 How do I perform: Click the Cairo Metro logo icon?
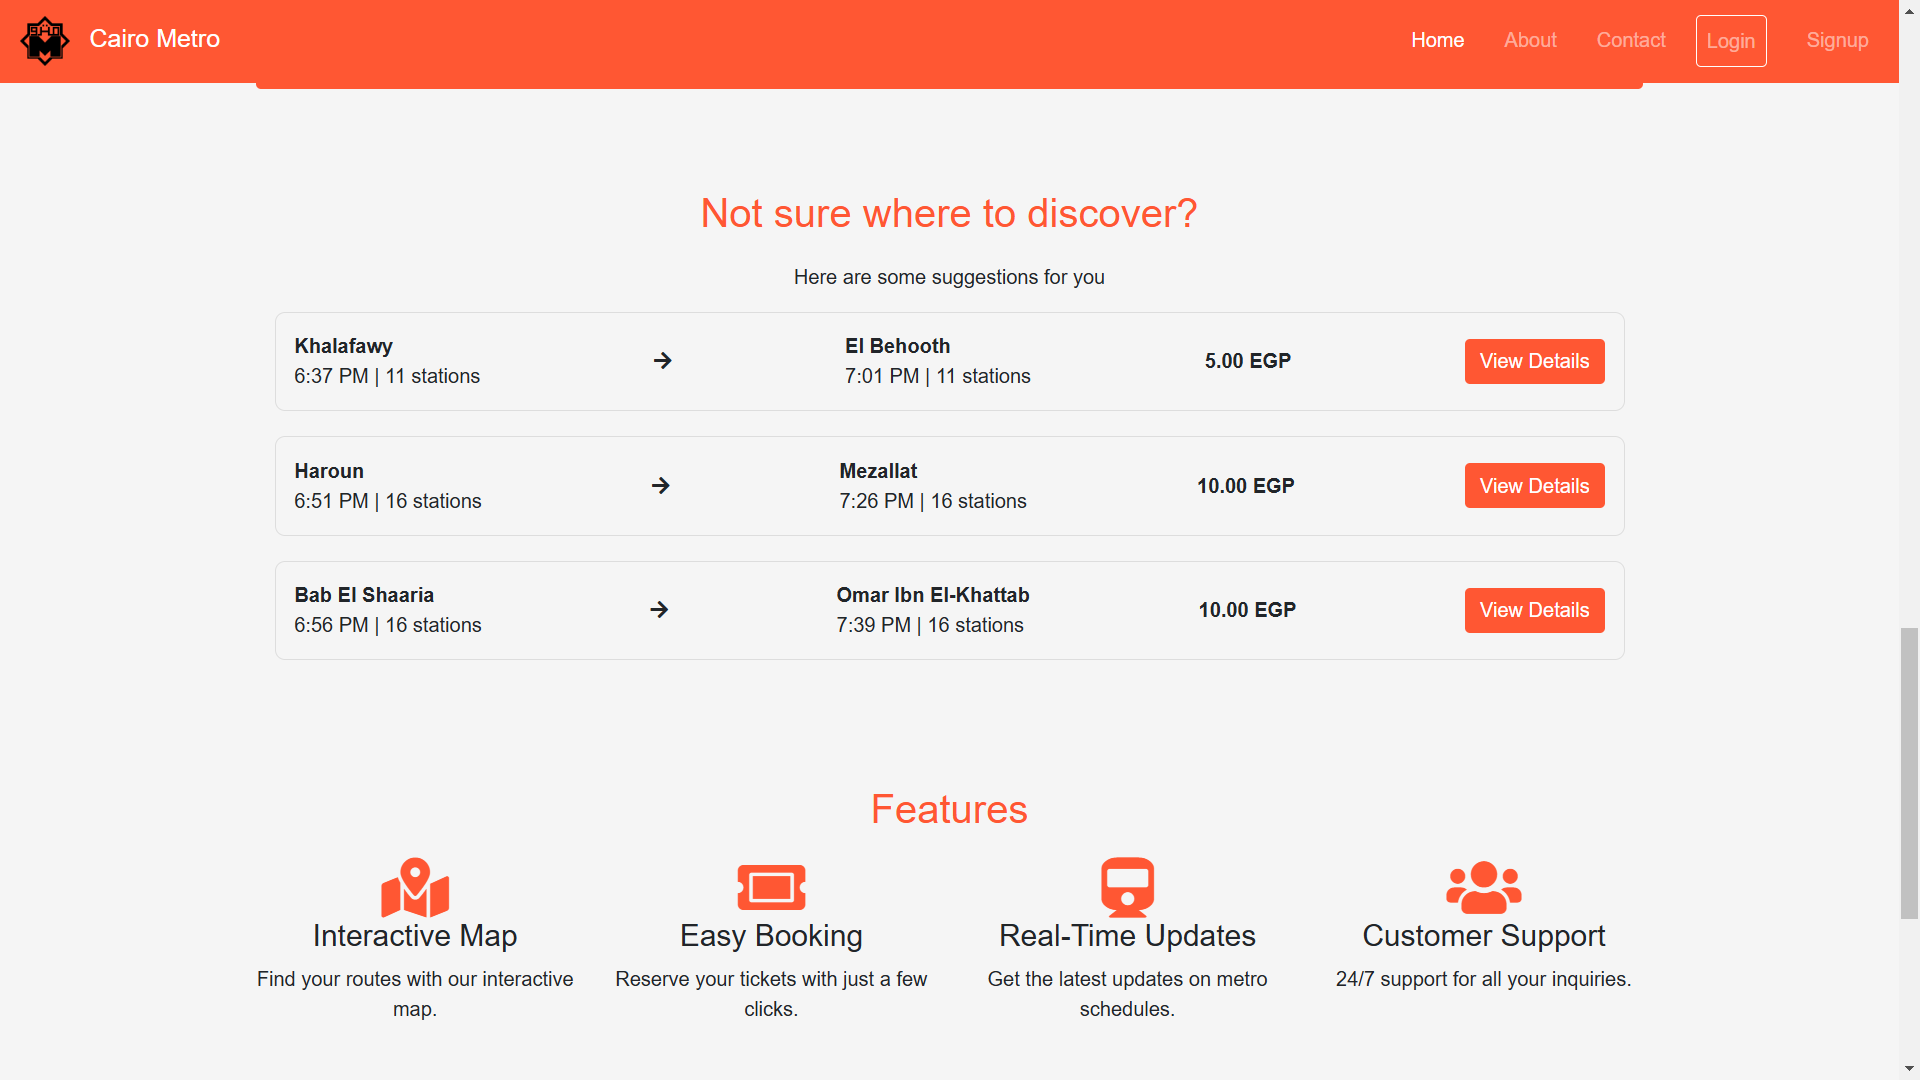[45, 41]
